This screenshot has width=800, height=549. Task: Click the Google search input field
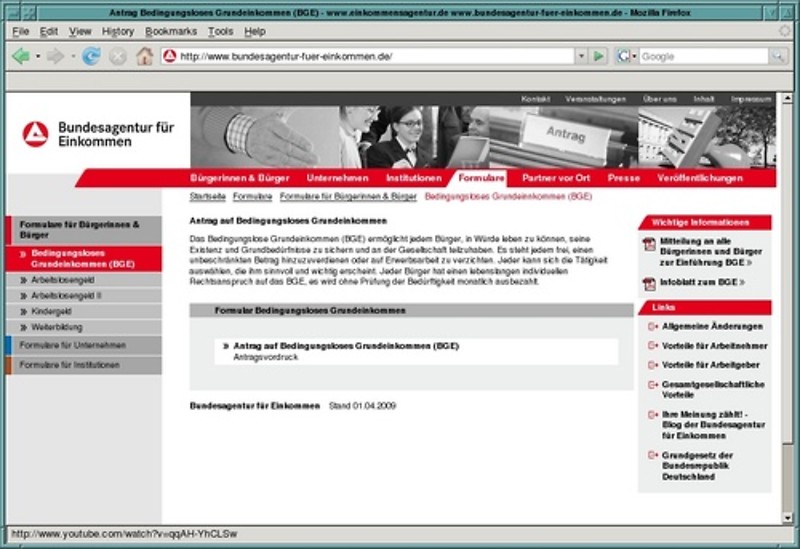point(704,56)
